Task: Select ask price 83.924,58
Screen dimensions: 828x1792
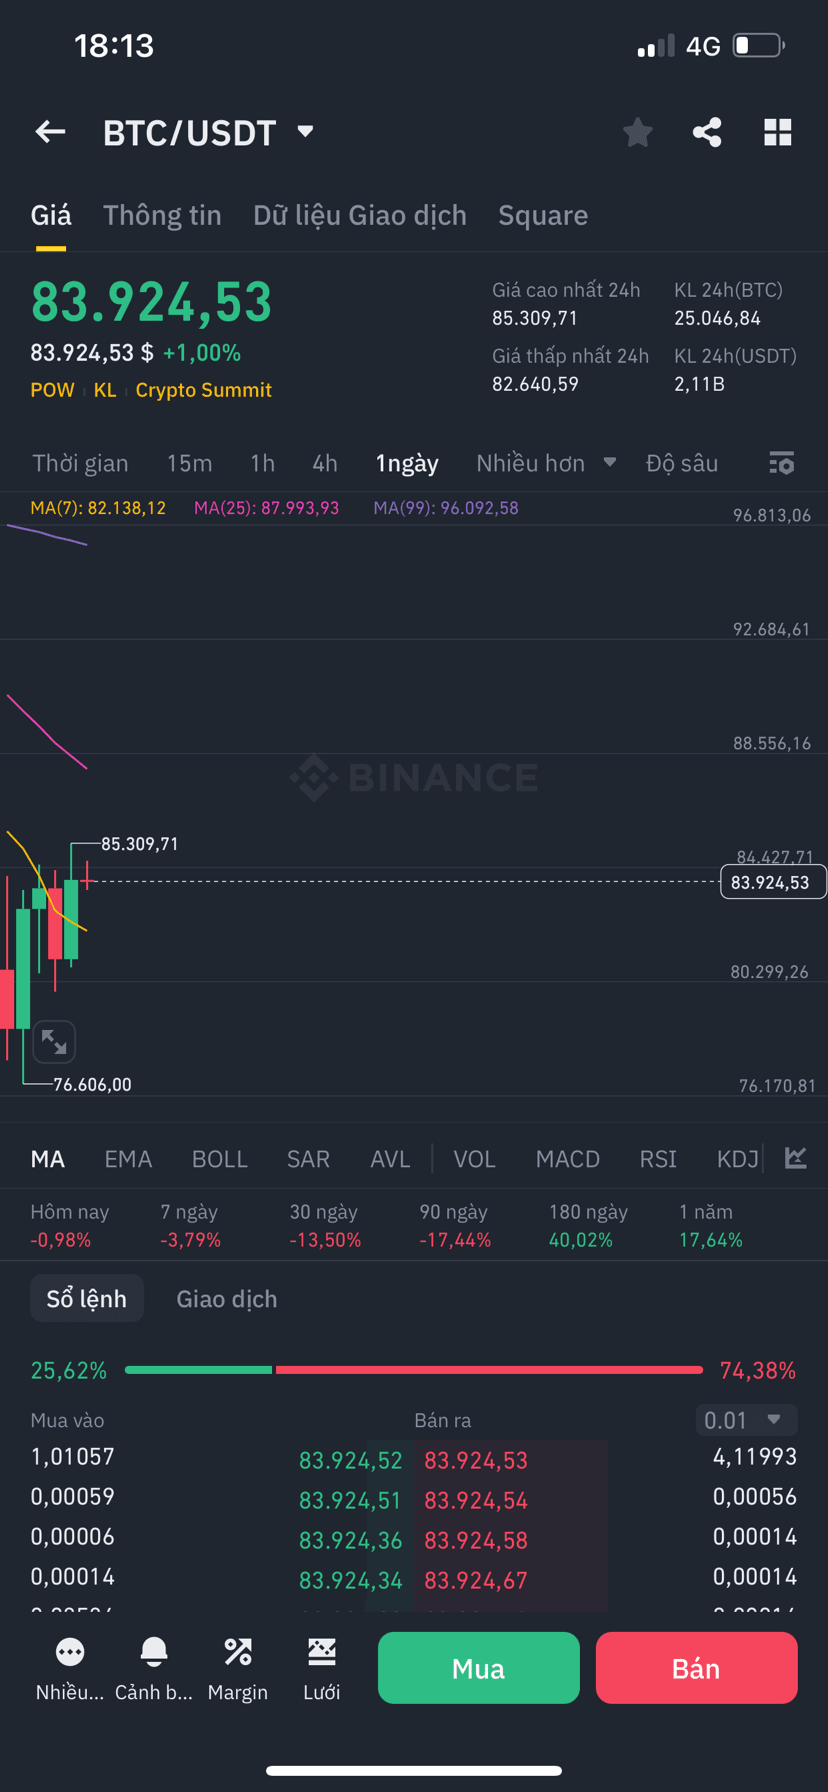Action: click(476, 1540)
